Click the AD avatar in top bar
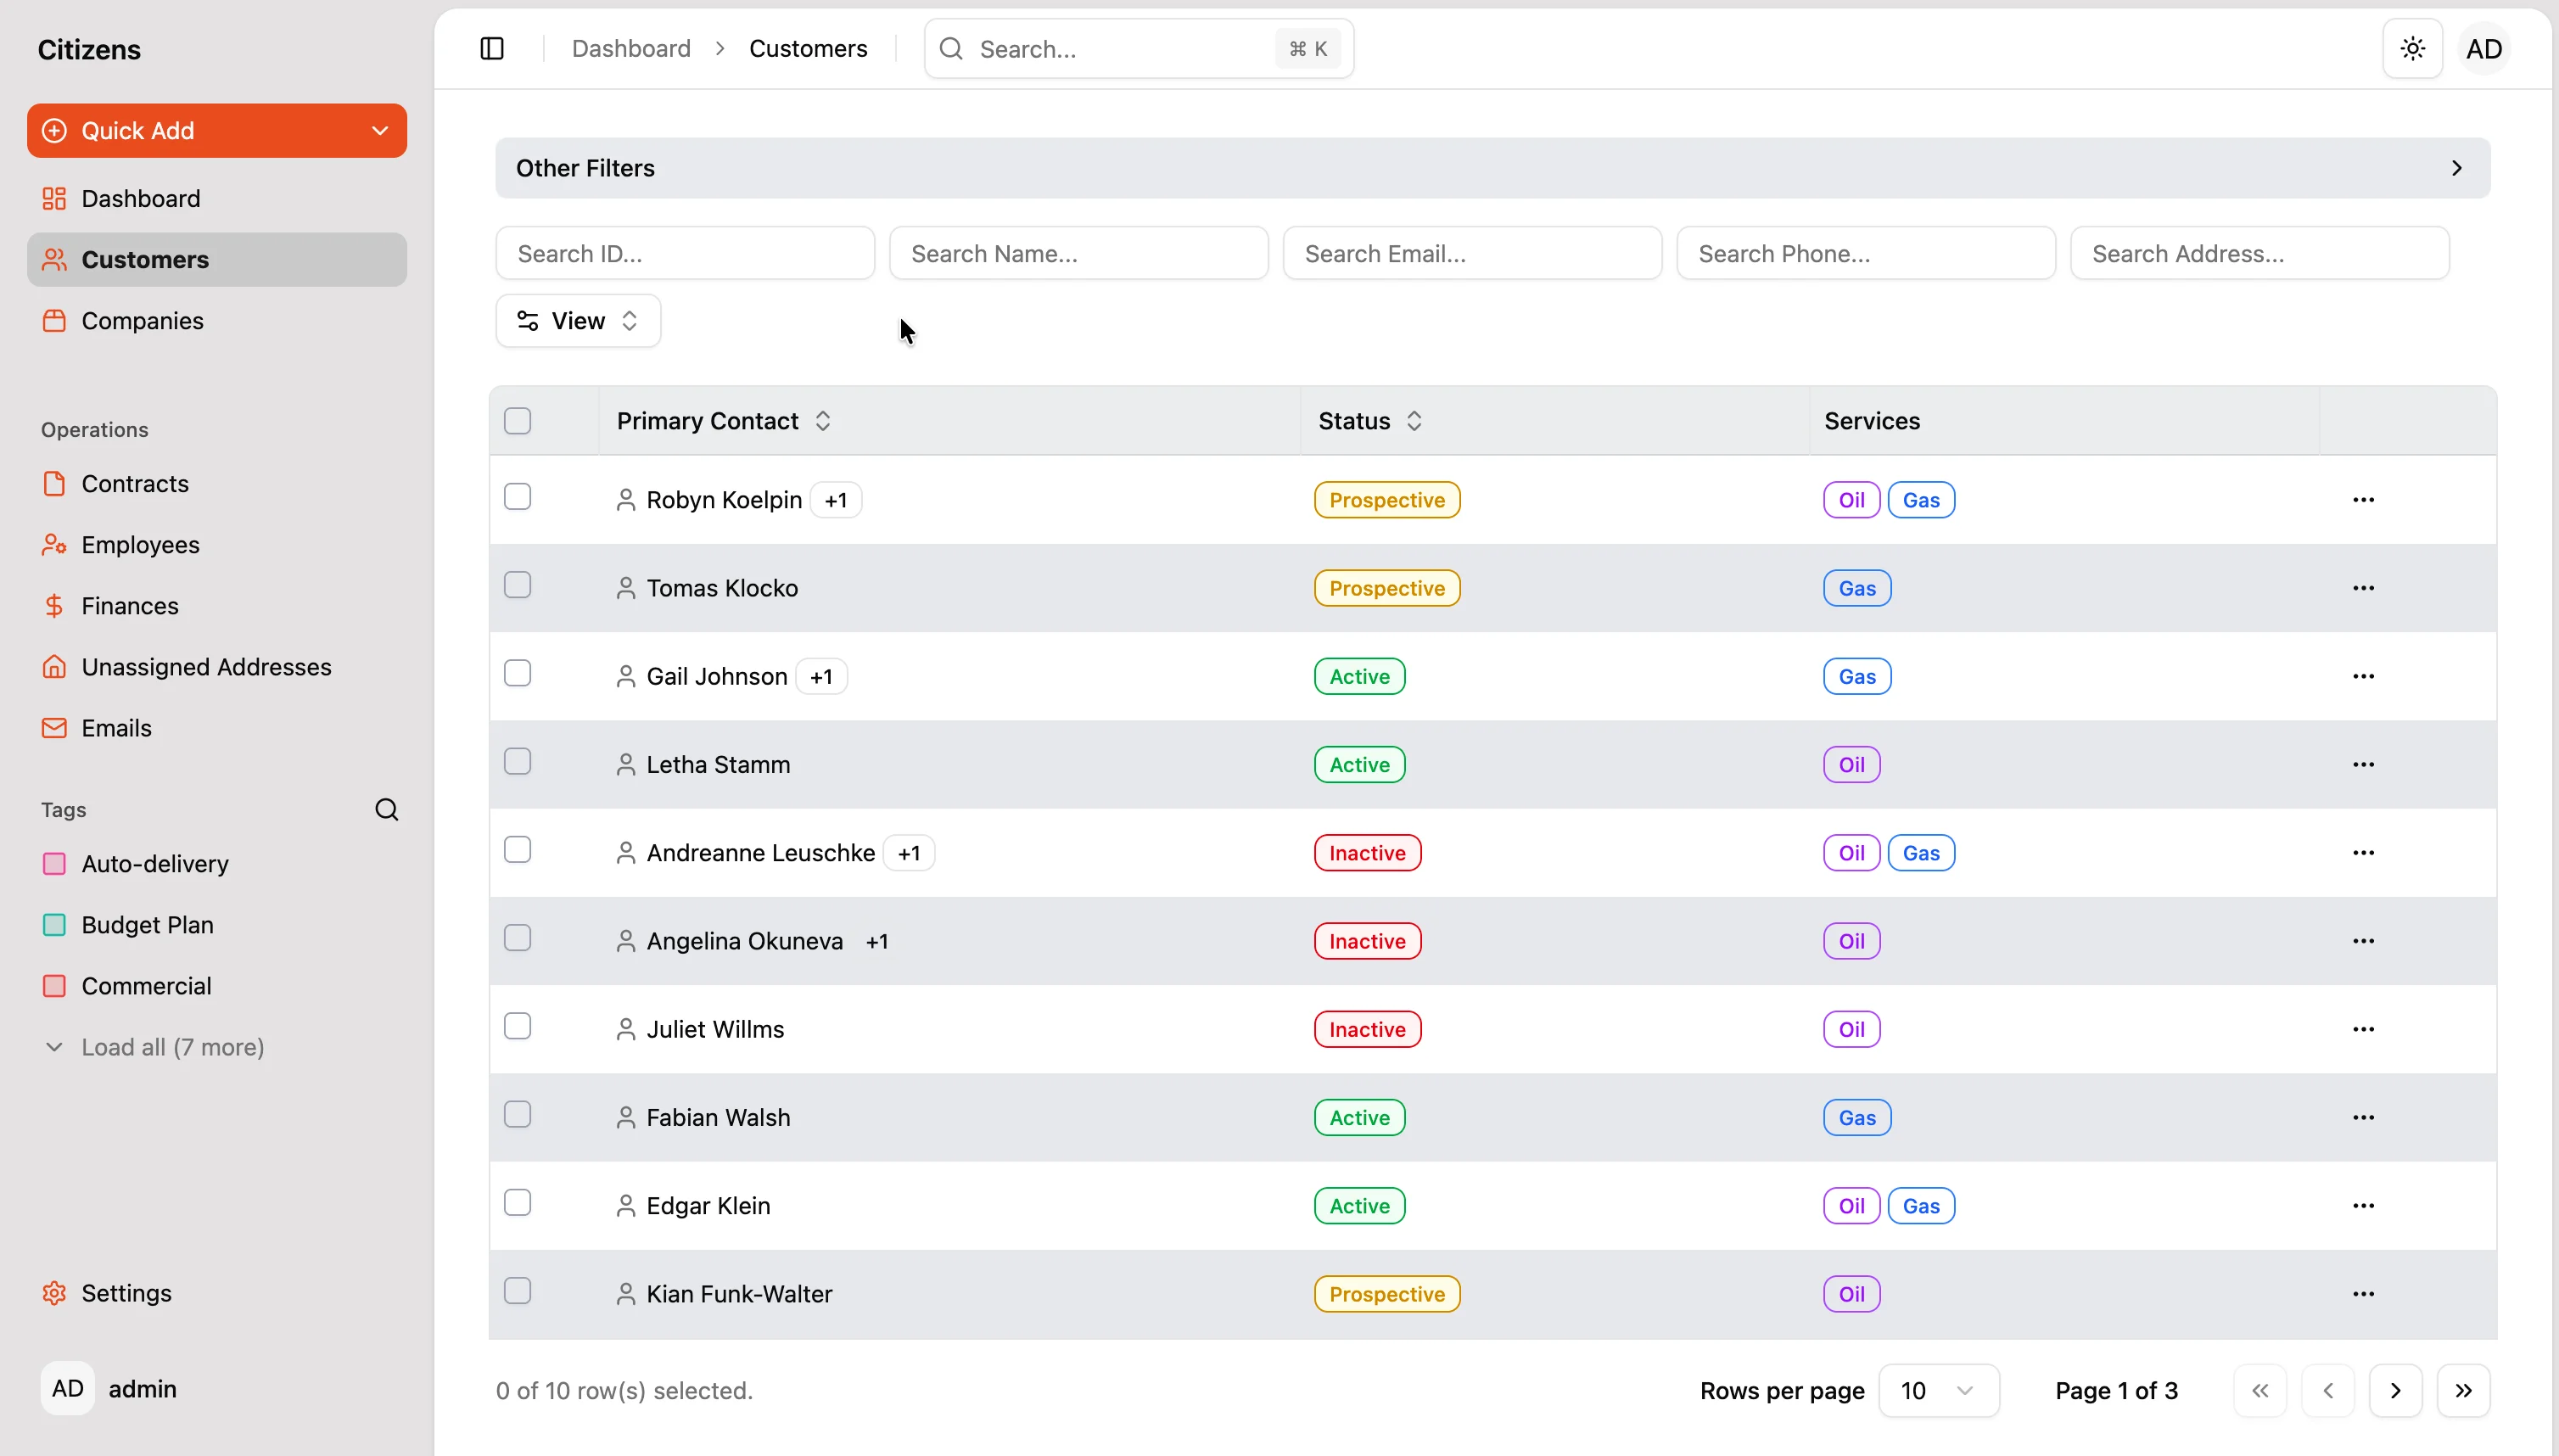Viewport: 2559px width, 1456px height. coord(2483,48)
